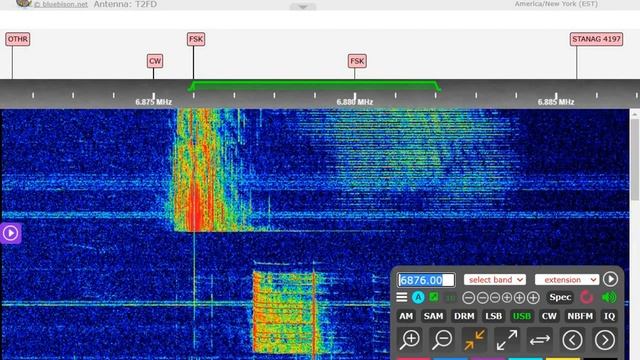Click the orange inward-arrows max zoom icon
Viewport: 640px width, 360px height.
pyautogui.click(x=474, y=340)
